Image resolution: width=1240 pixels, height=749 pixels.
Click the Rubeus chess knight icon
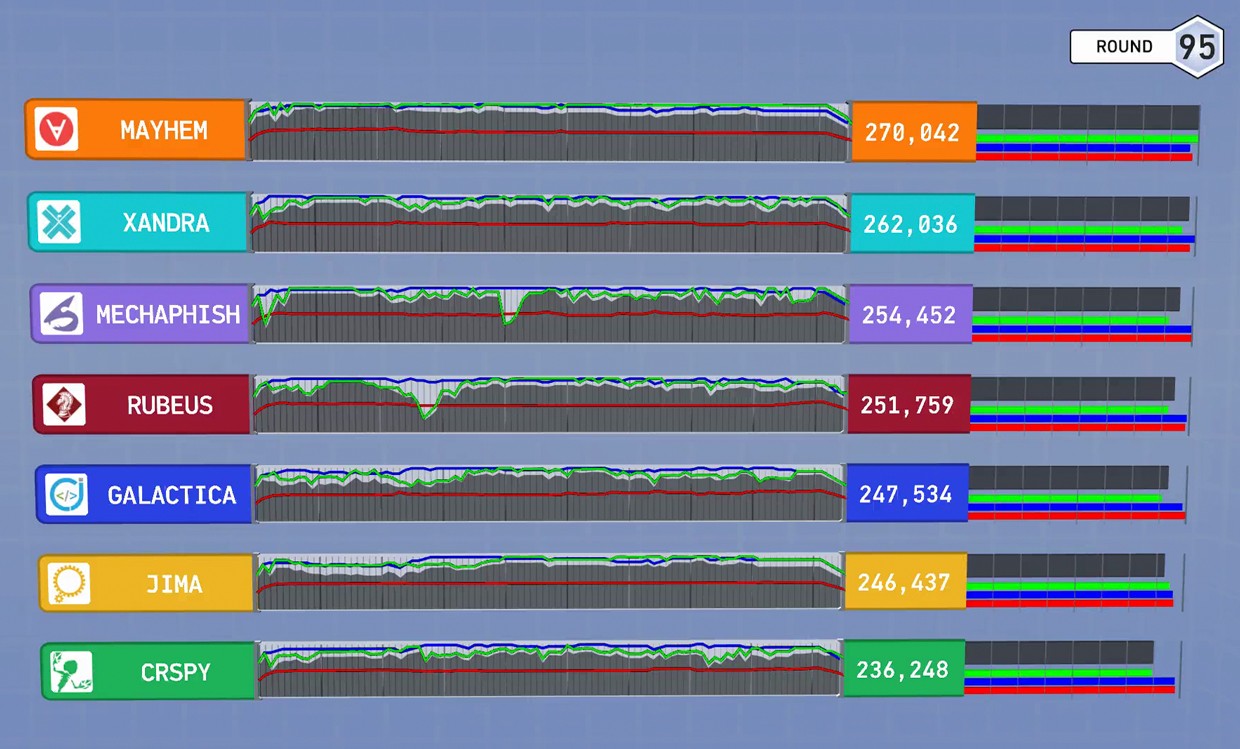64,405
